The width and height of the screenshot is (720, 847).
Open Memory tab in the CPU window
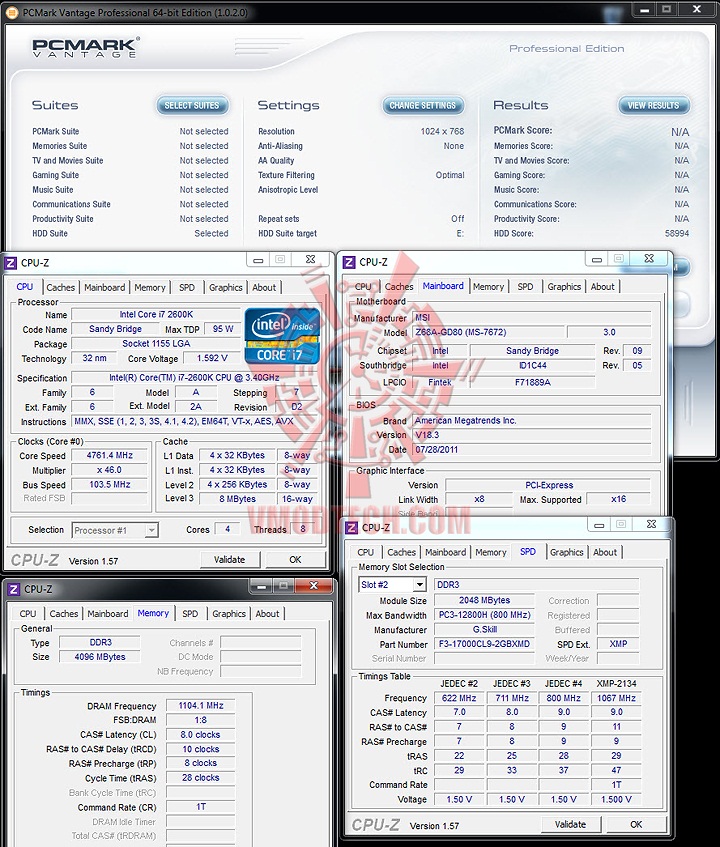150,287
